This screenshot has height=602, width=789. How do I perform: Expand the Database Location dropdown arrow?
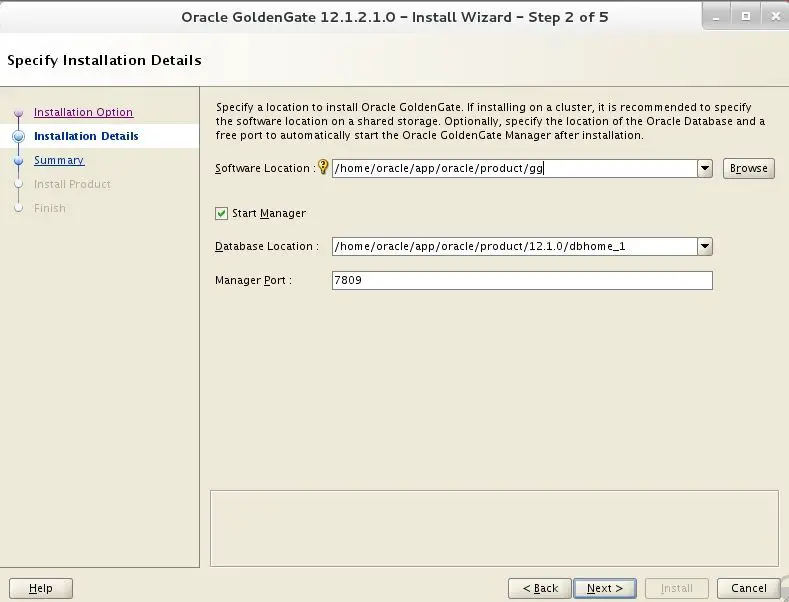(705, 246)
